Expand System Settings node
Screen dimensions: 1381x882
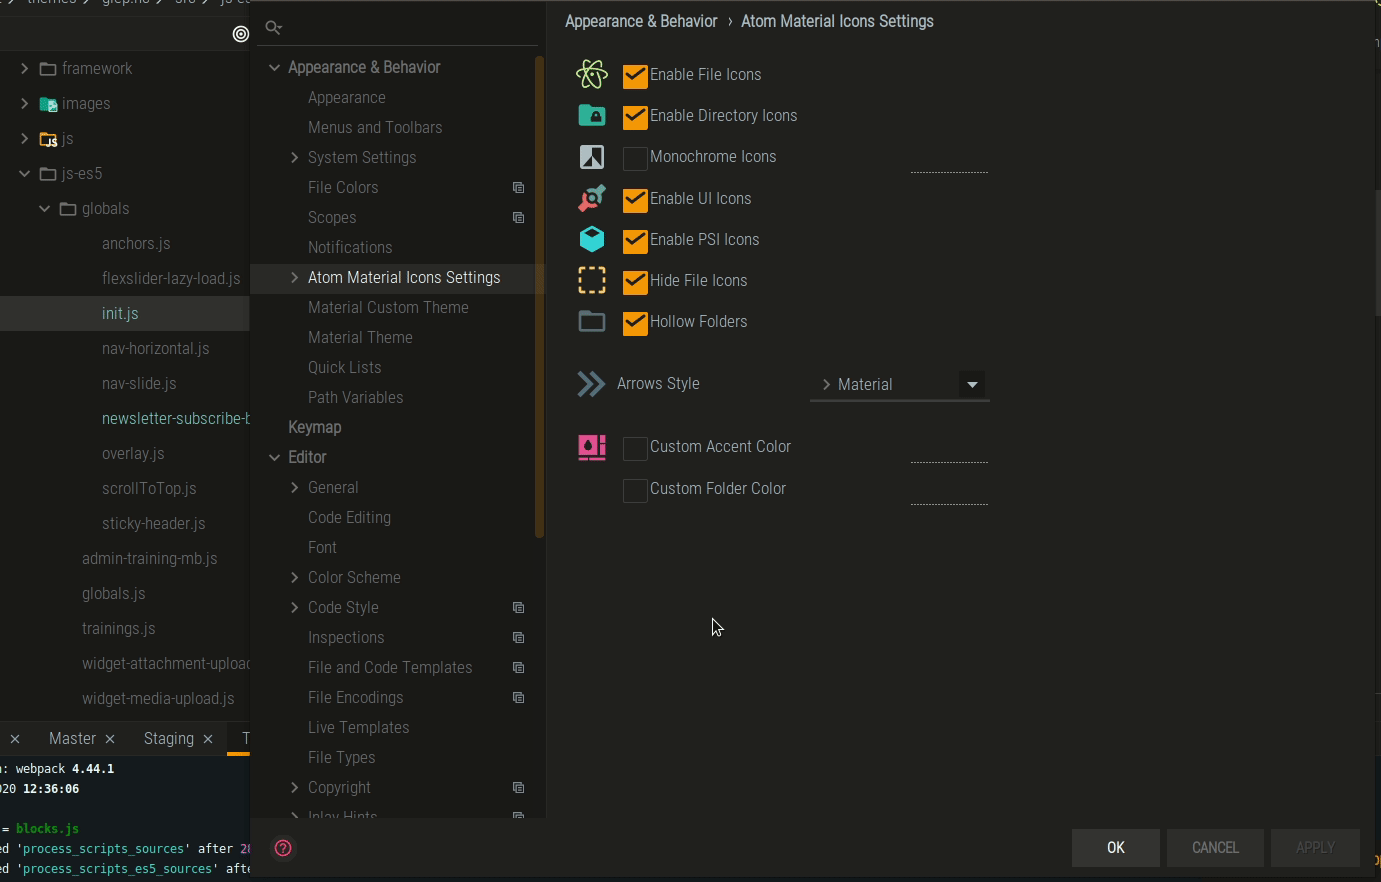[x=294, y=157]
